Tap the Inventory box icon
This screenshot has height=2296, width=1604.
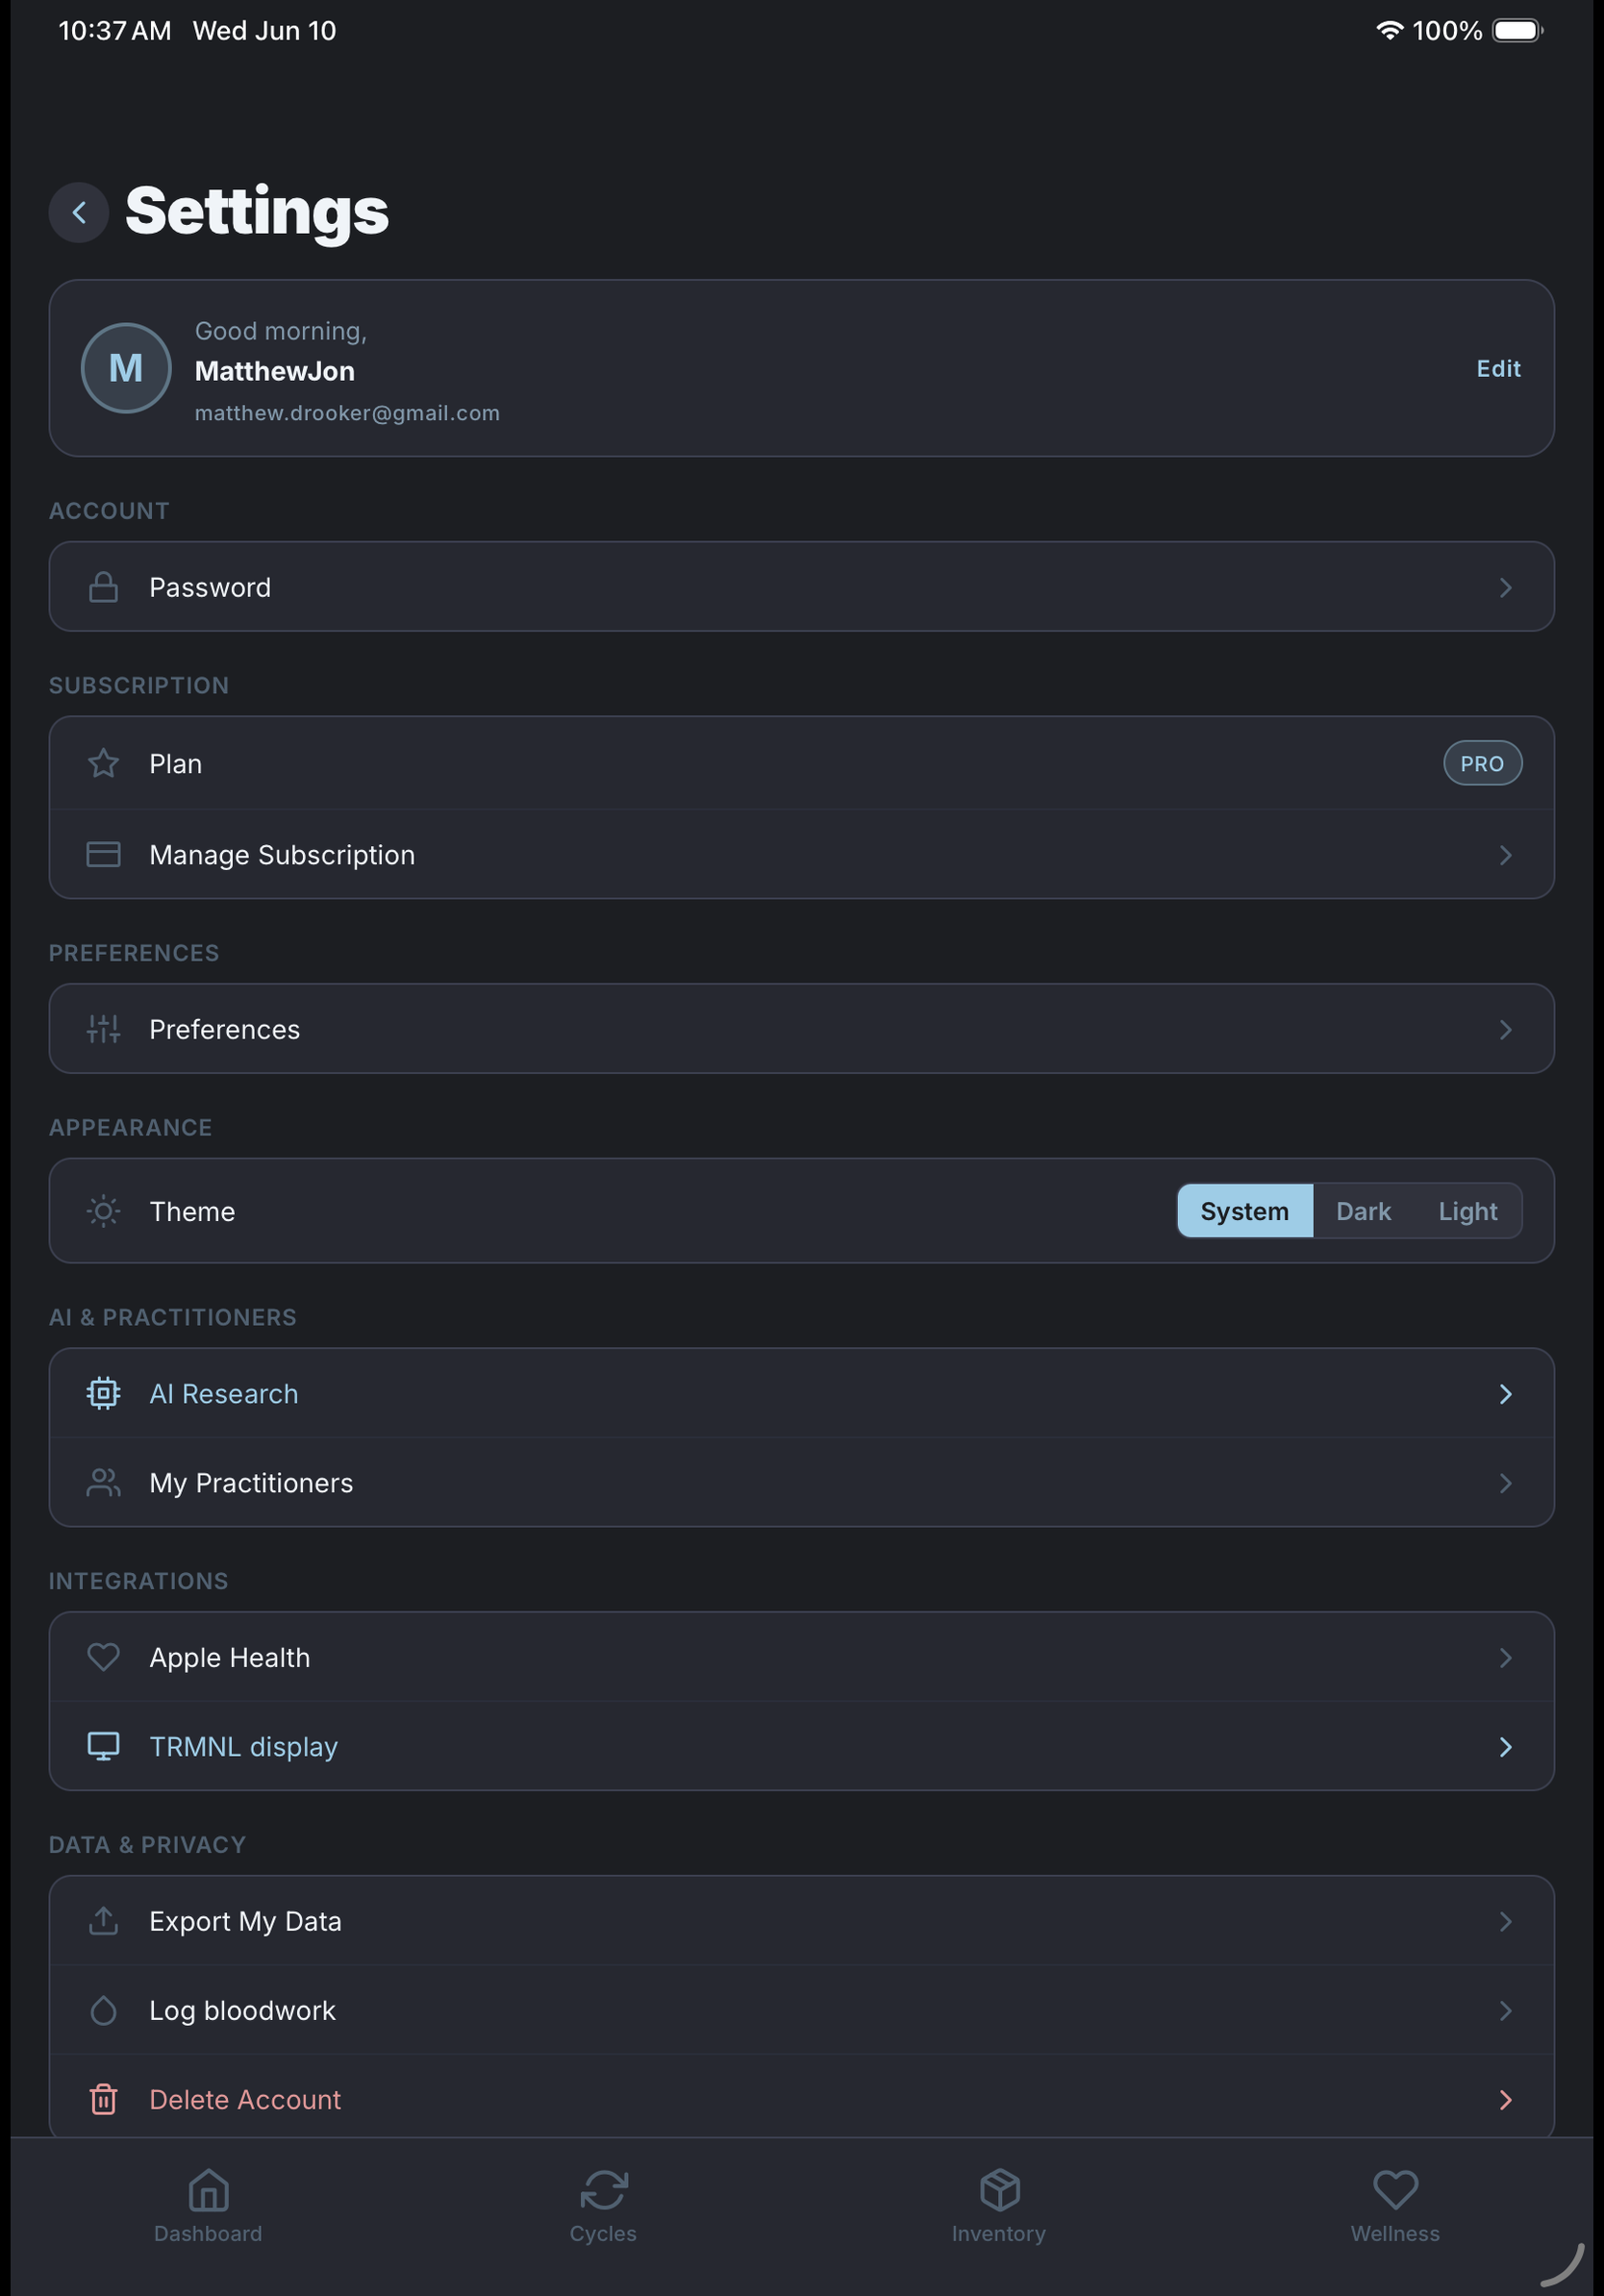click(999, 2190)
